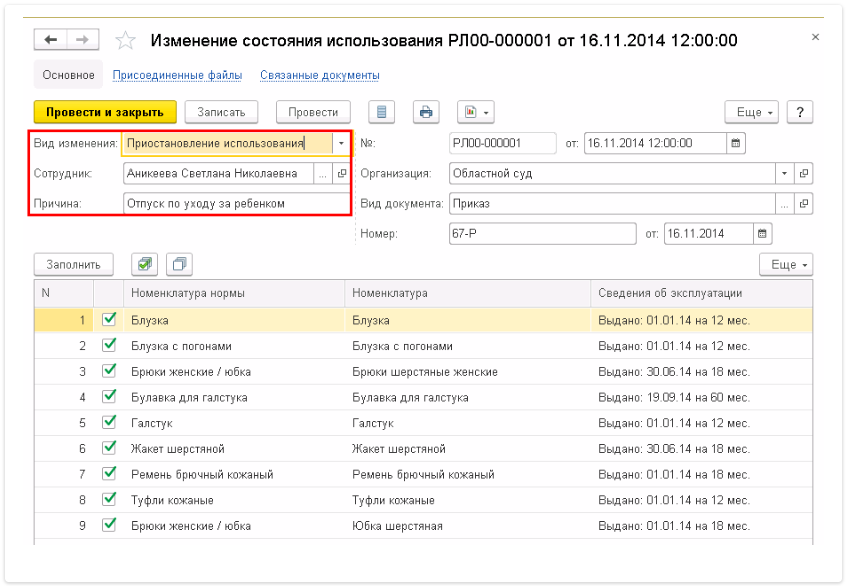Open the Организация field's open-form icon
Image resolution: width=848 pixels, height=586 pixels.
[x=803, y=173]
